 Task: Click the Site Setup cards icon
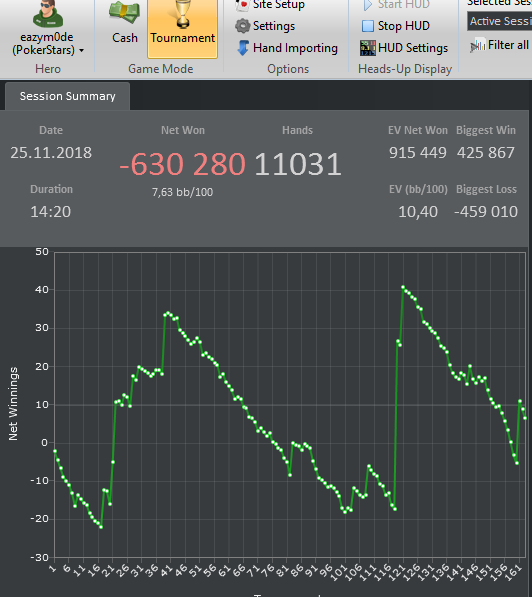[x=242, y=5]
